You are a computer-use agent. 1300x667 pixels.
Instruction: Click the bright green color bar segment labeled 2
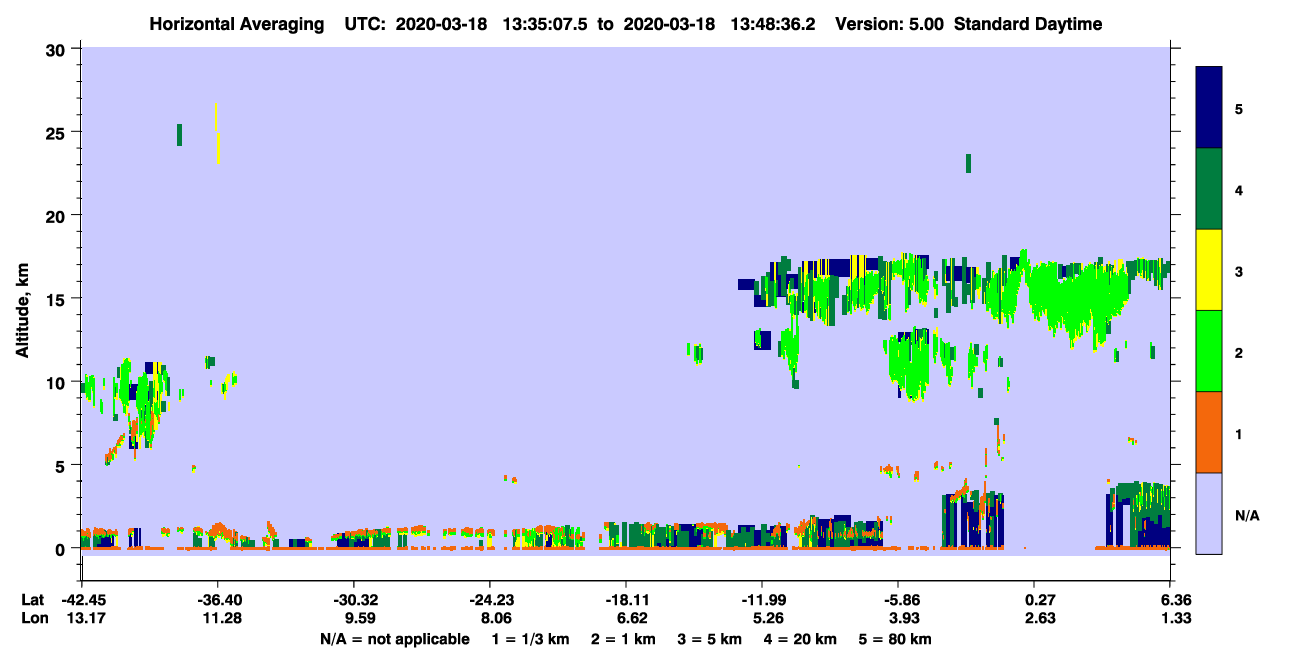[1209, 351]
